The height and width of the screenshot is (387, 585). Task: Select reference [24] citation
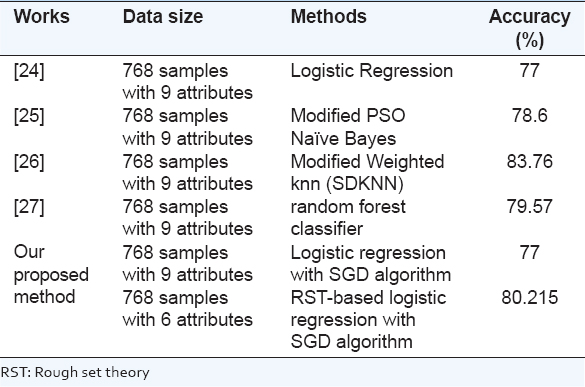29,71
